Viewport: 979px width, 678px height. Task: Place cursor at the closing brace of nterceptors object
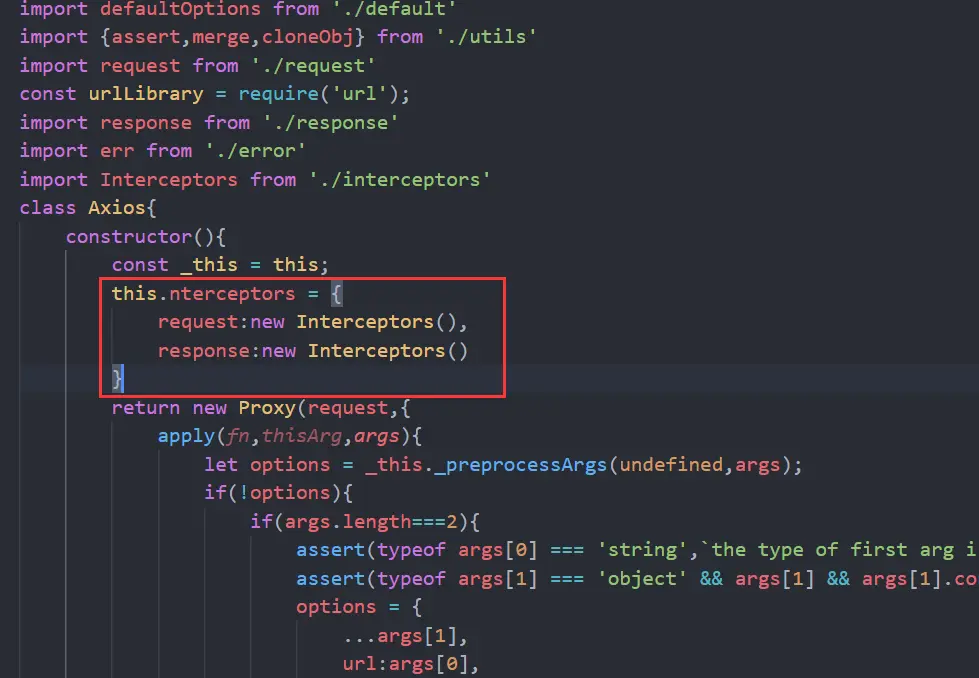click(117, 379)
